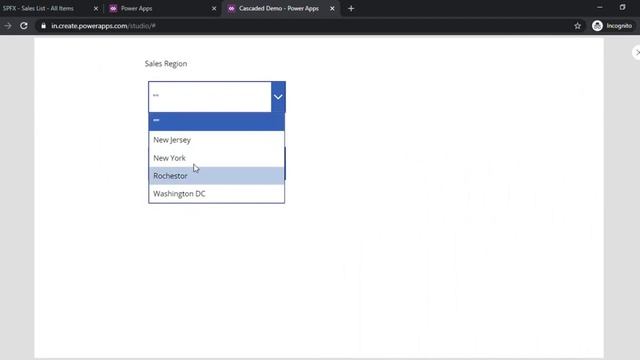Go forward in browser history
The image size is (640, 360).
[x=8, y=26]
